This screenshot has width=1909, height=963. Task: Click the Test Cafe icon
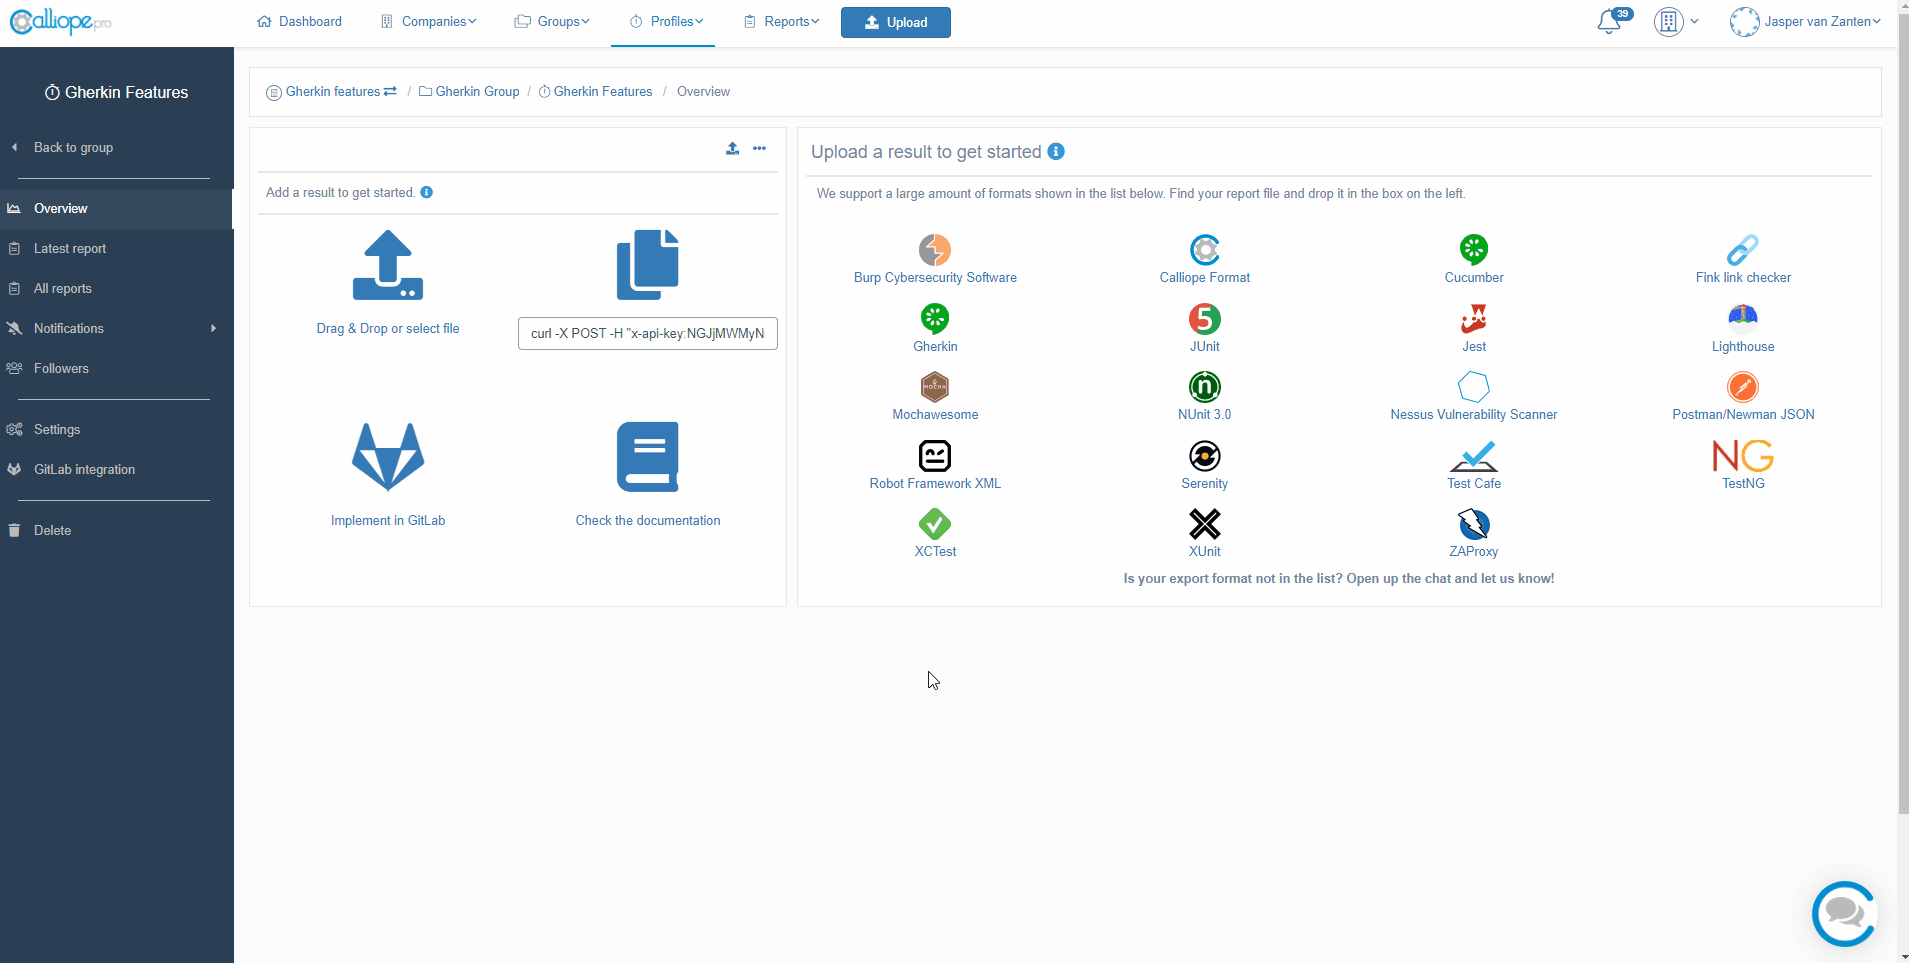(1473, 456)
